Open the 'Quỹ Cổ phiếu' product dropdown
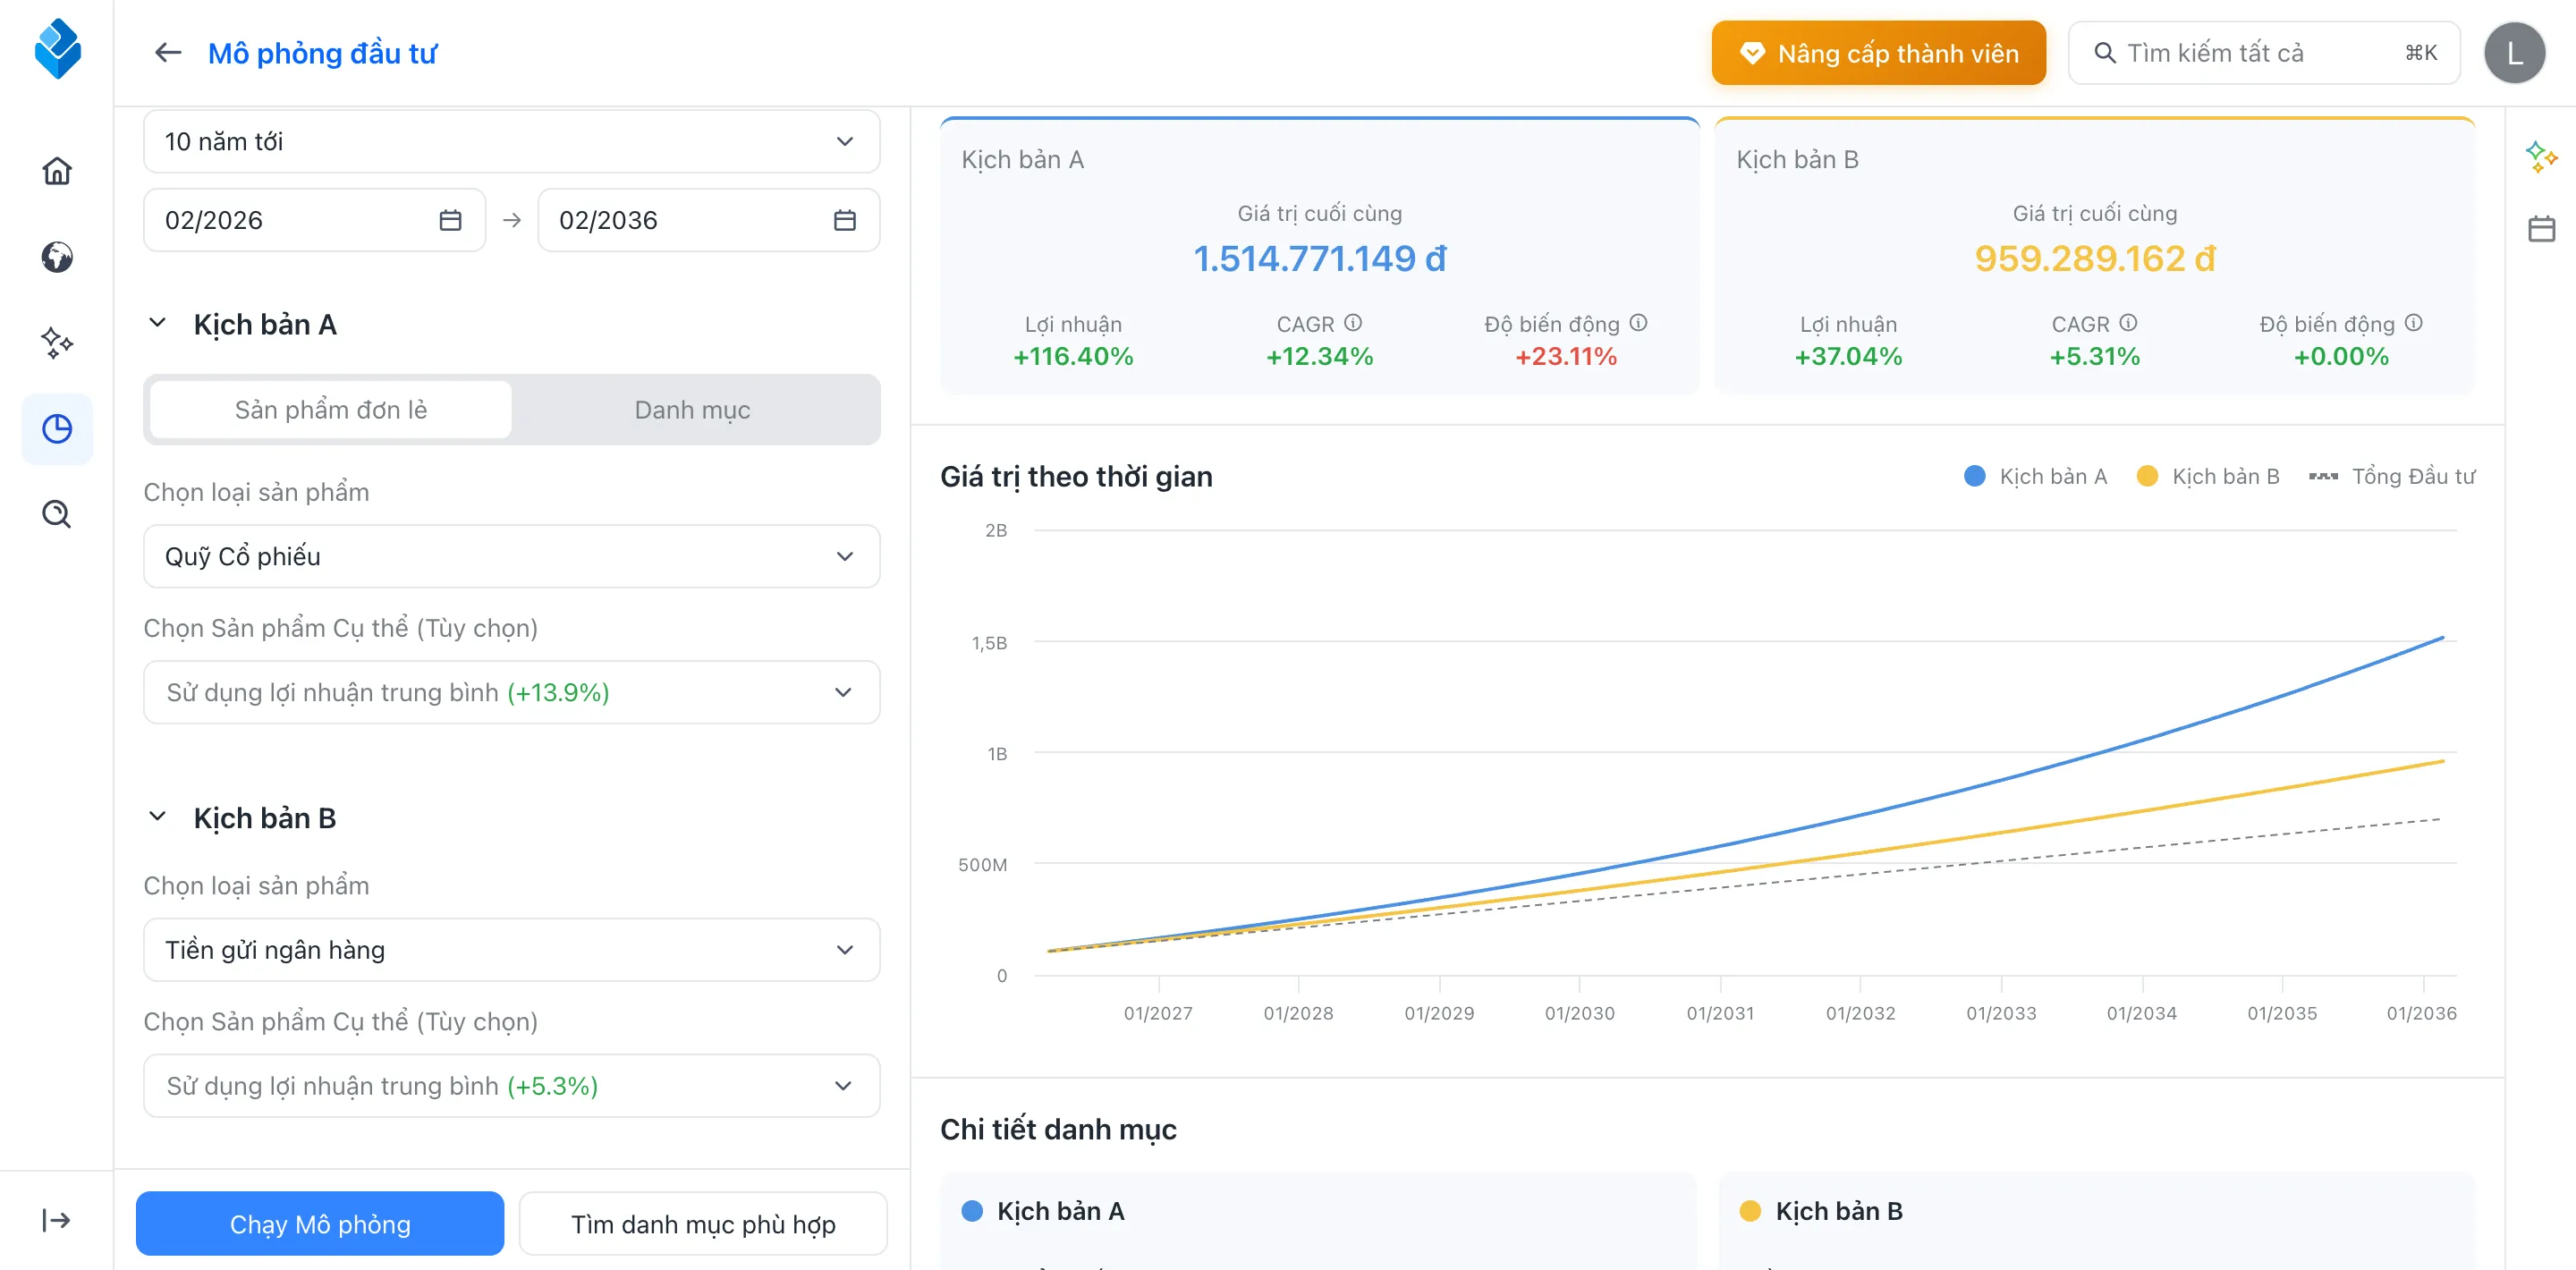The height and width of the screenshot is (1270, 2576). [511, 556]
